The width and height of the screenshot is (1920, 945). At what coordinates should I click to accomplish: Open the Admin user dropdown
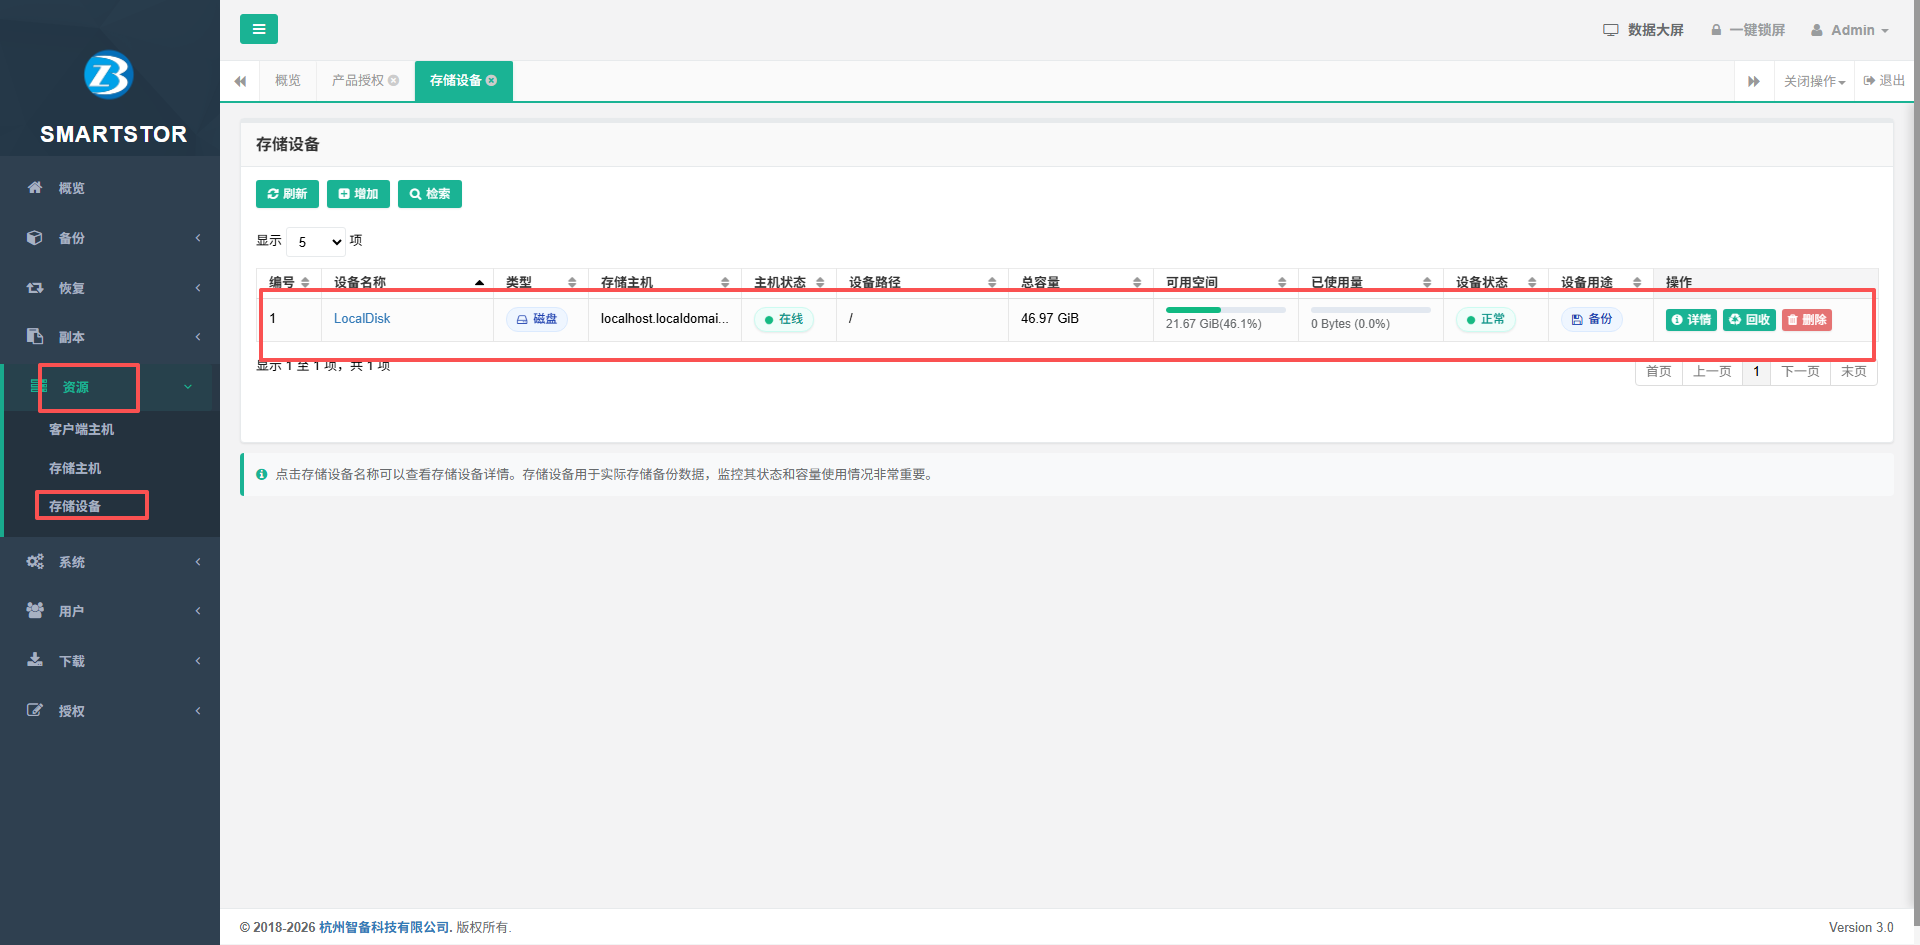[1850, 30]
